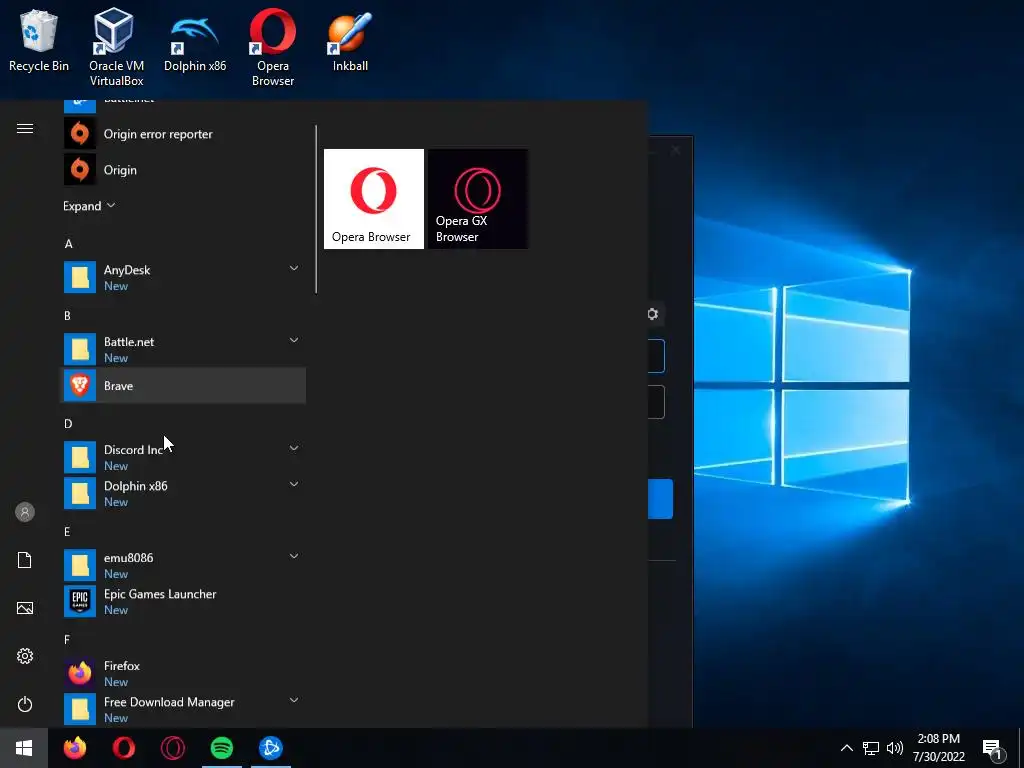Expand the Dolphin x86 folder chevron
Screen dimensions: 1024x768
coord(294,484)
